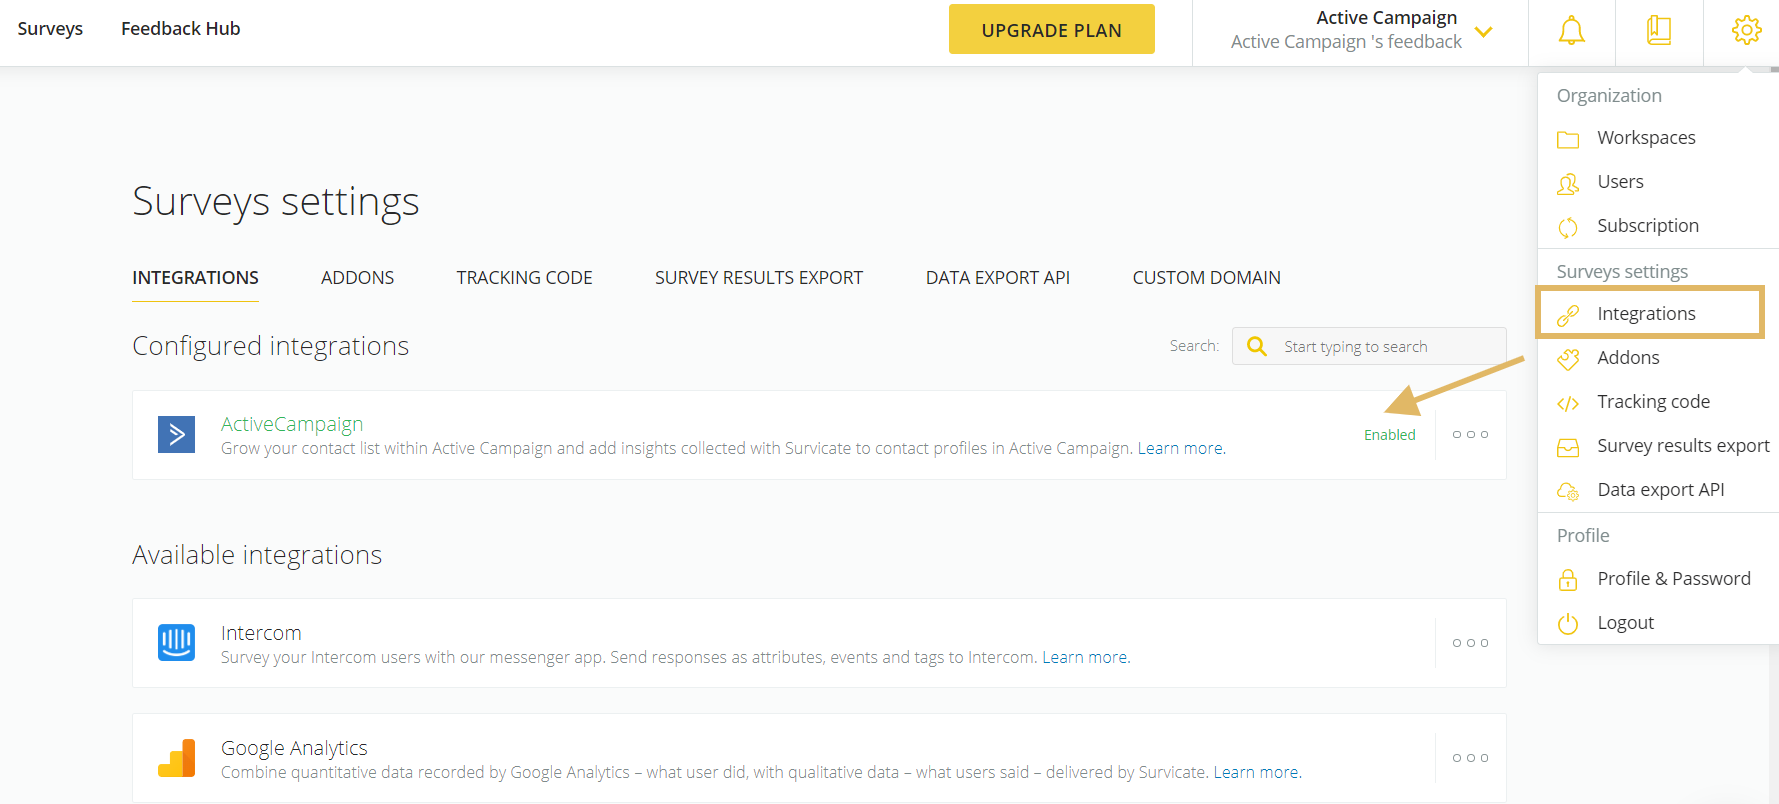1779x804 pixels.
Task: Click the search magnifier icon
Action: (1257, 346)
